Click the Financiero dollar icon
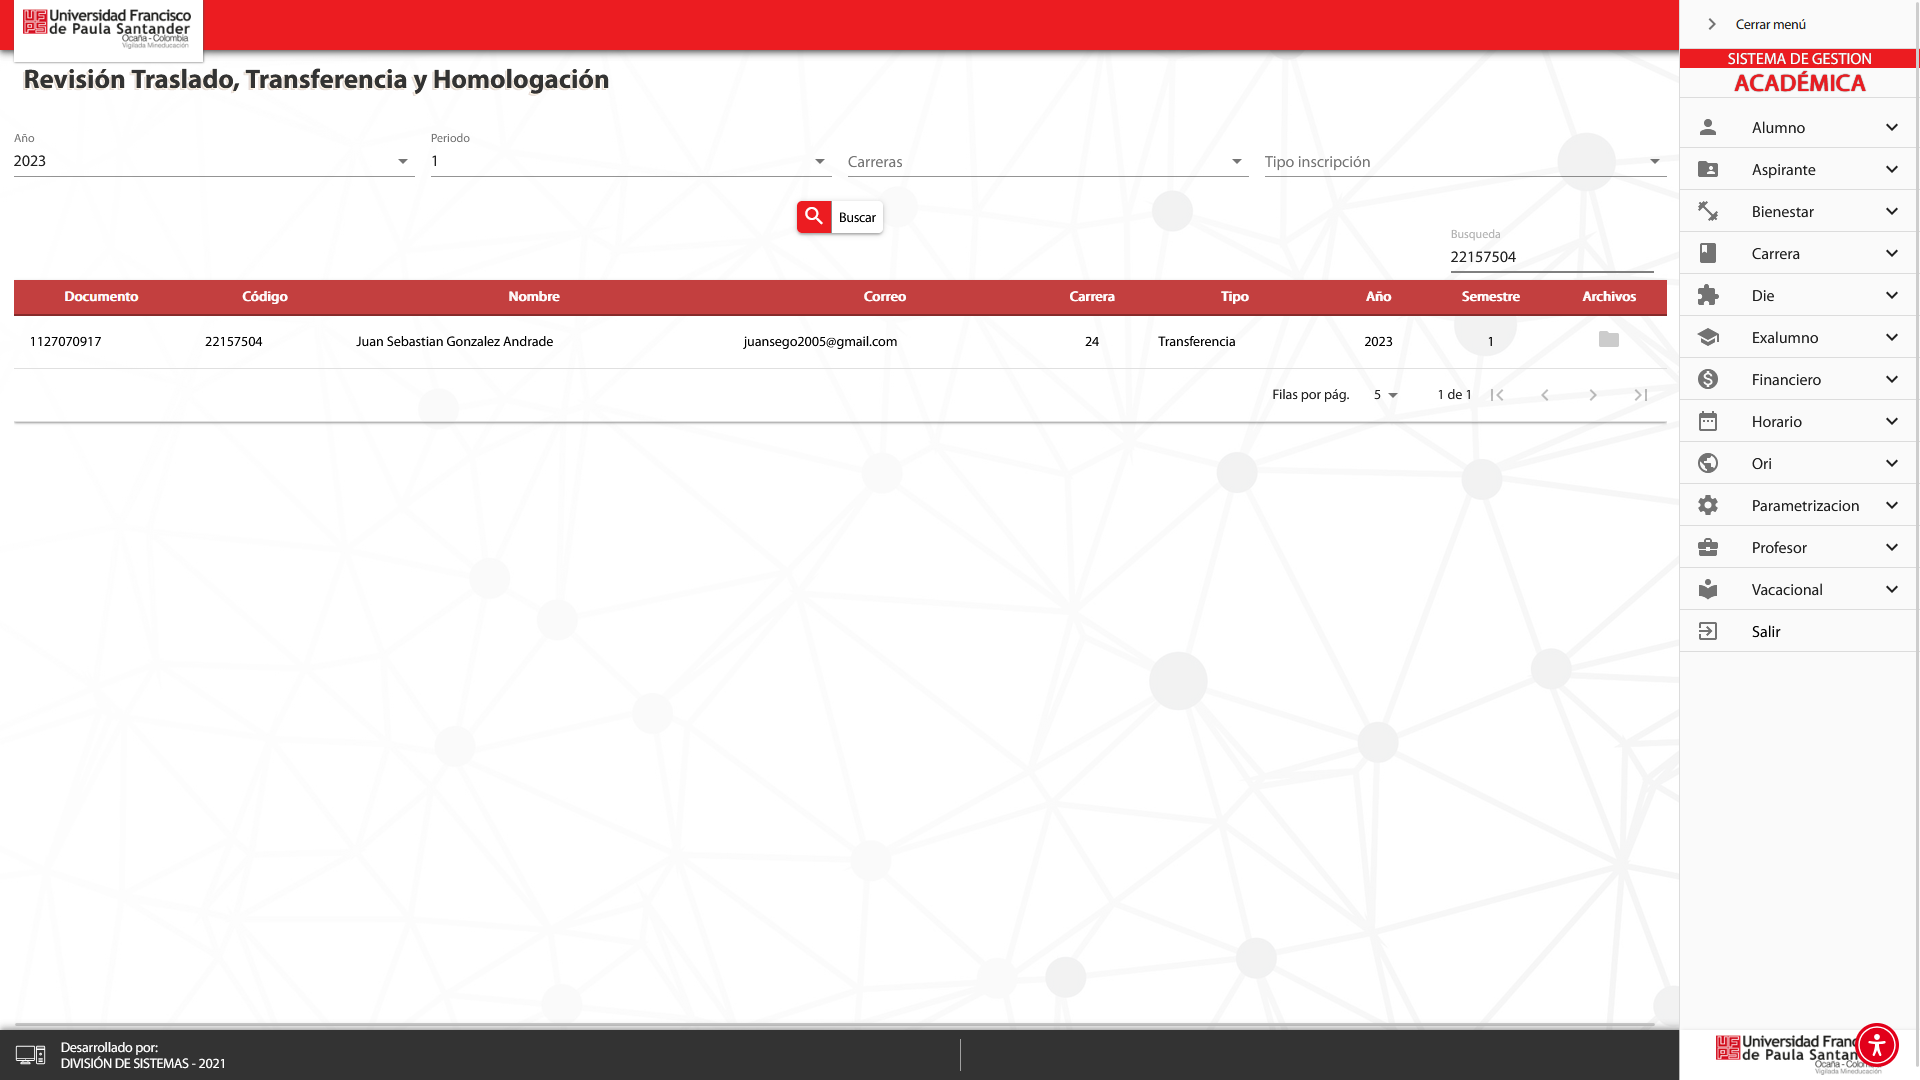 [1708, 379]
